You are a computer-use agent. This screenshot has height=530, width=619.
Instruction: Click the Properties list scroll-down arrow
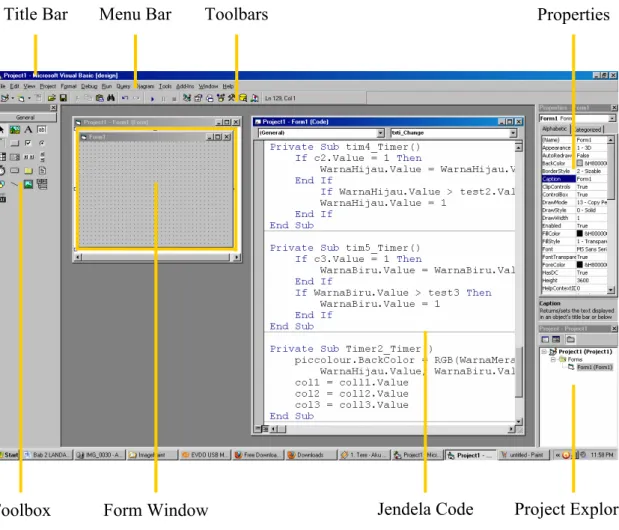(x=611, y=290)
